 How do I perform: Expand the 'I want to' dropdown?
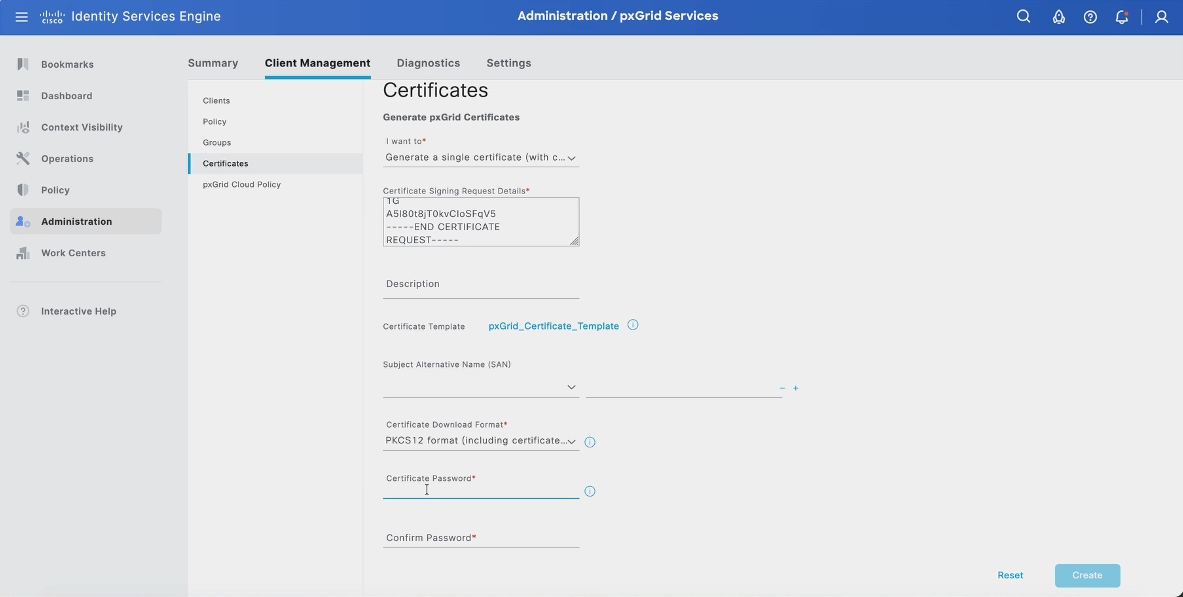click(x=481, y=158)
